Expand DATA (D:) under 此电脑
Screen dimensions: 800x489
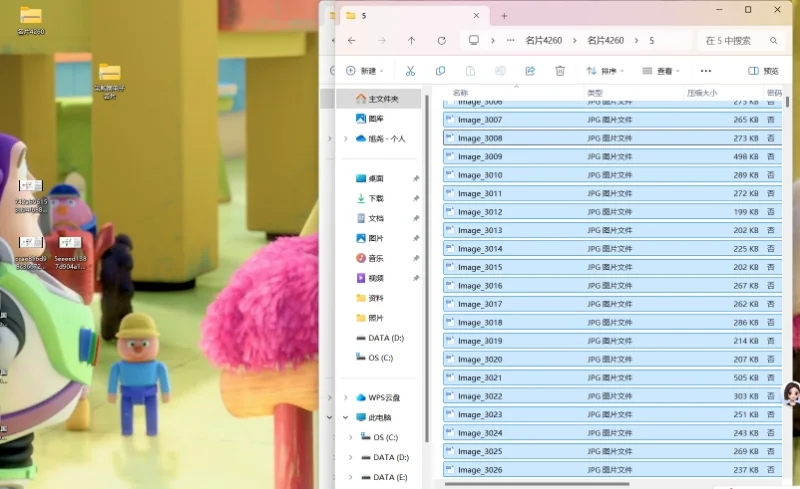tap(351, 457)
